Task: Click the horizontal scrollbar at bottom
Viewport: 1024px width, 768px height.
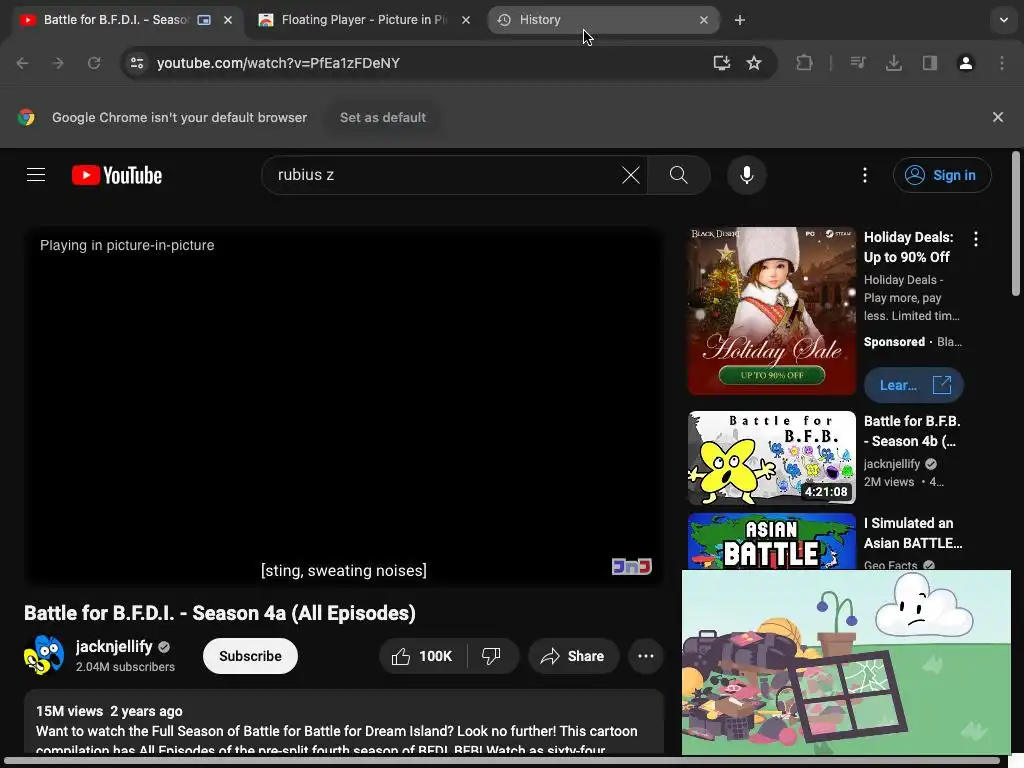Action: point(502,761)
